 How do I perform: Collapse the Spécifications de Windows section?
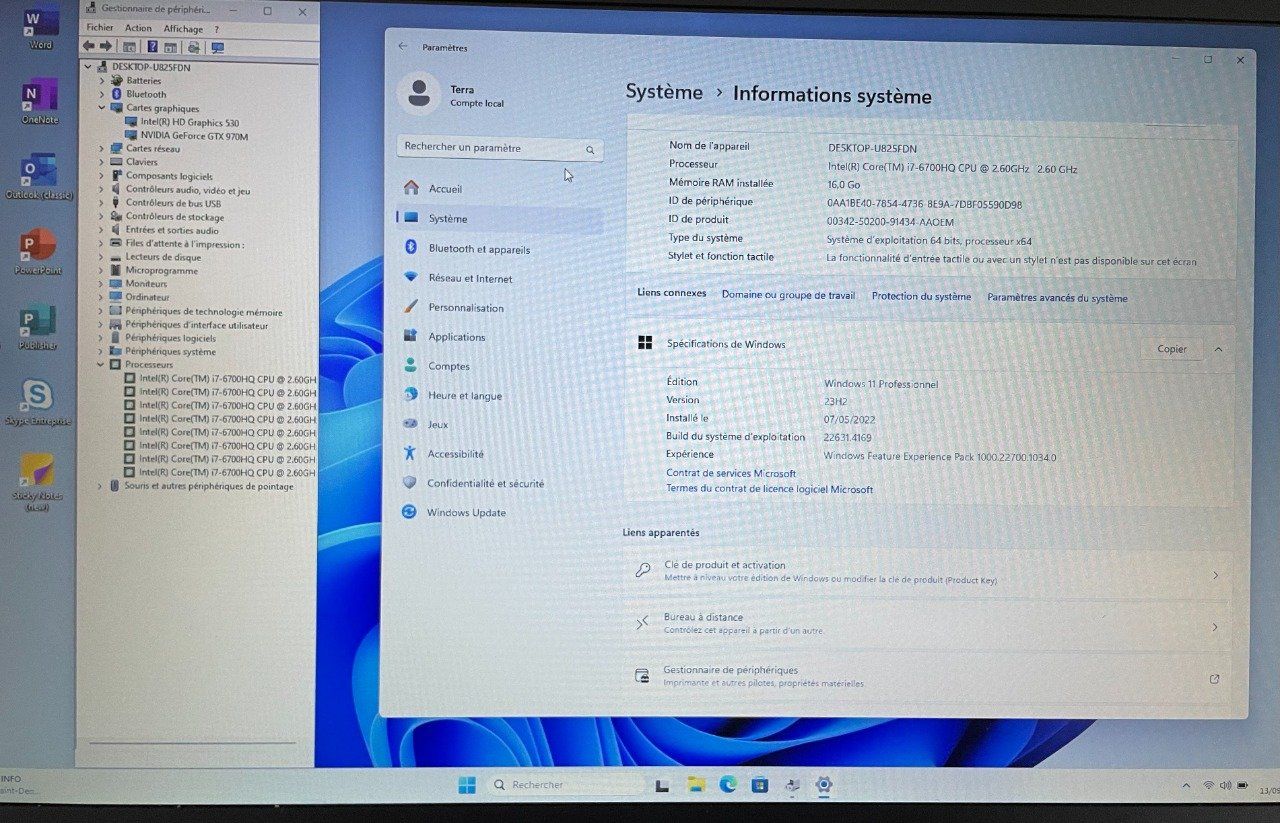pyautogui.click(x=1218, y=349)
